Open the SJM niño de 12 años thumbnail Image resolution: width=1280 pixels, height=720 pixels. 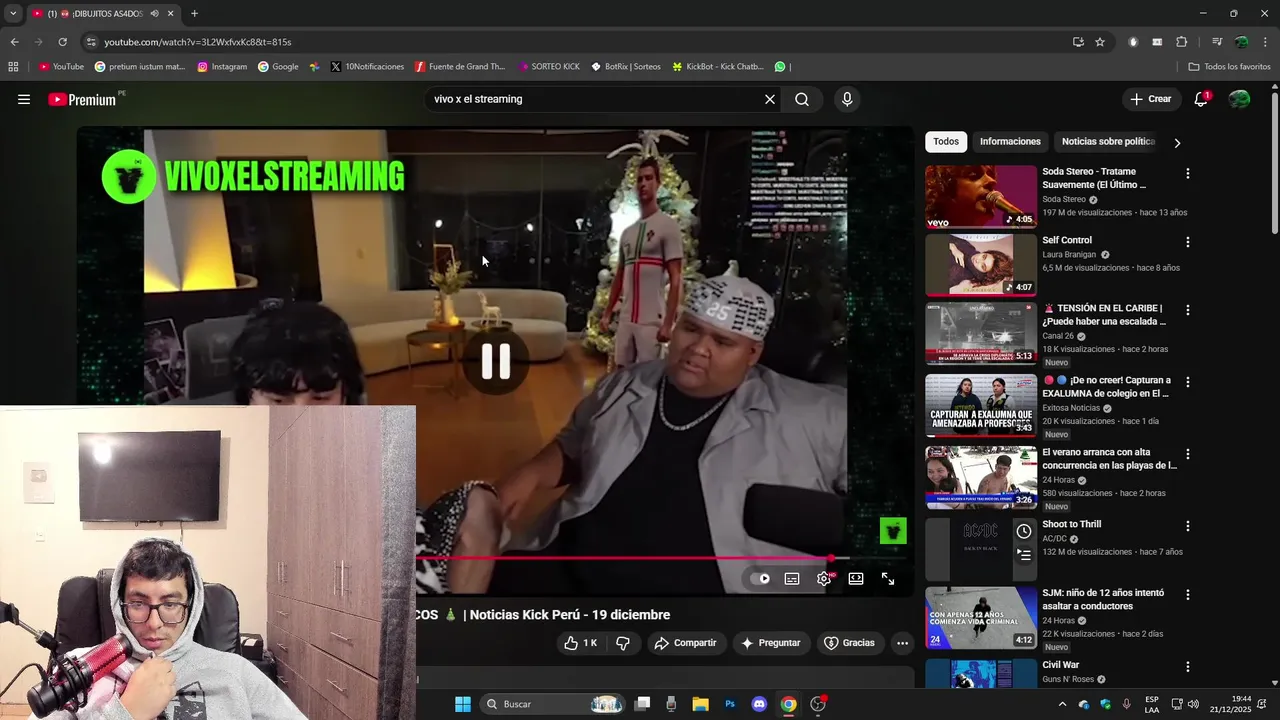coord(981,618)
